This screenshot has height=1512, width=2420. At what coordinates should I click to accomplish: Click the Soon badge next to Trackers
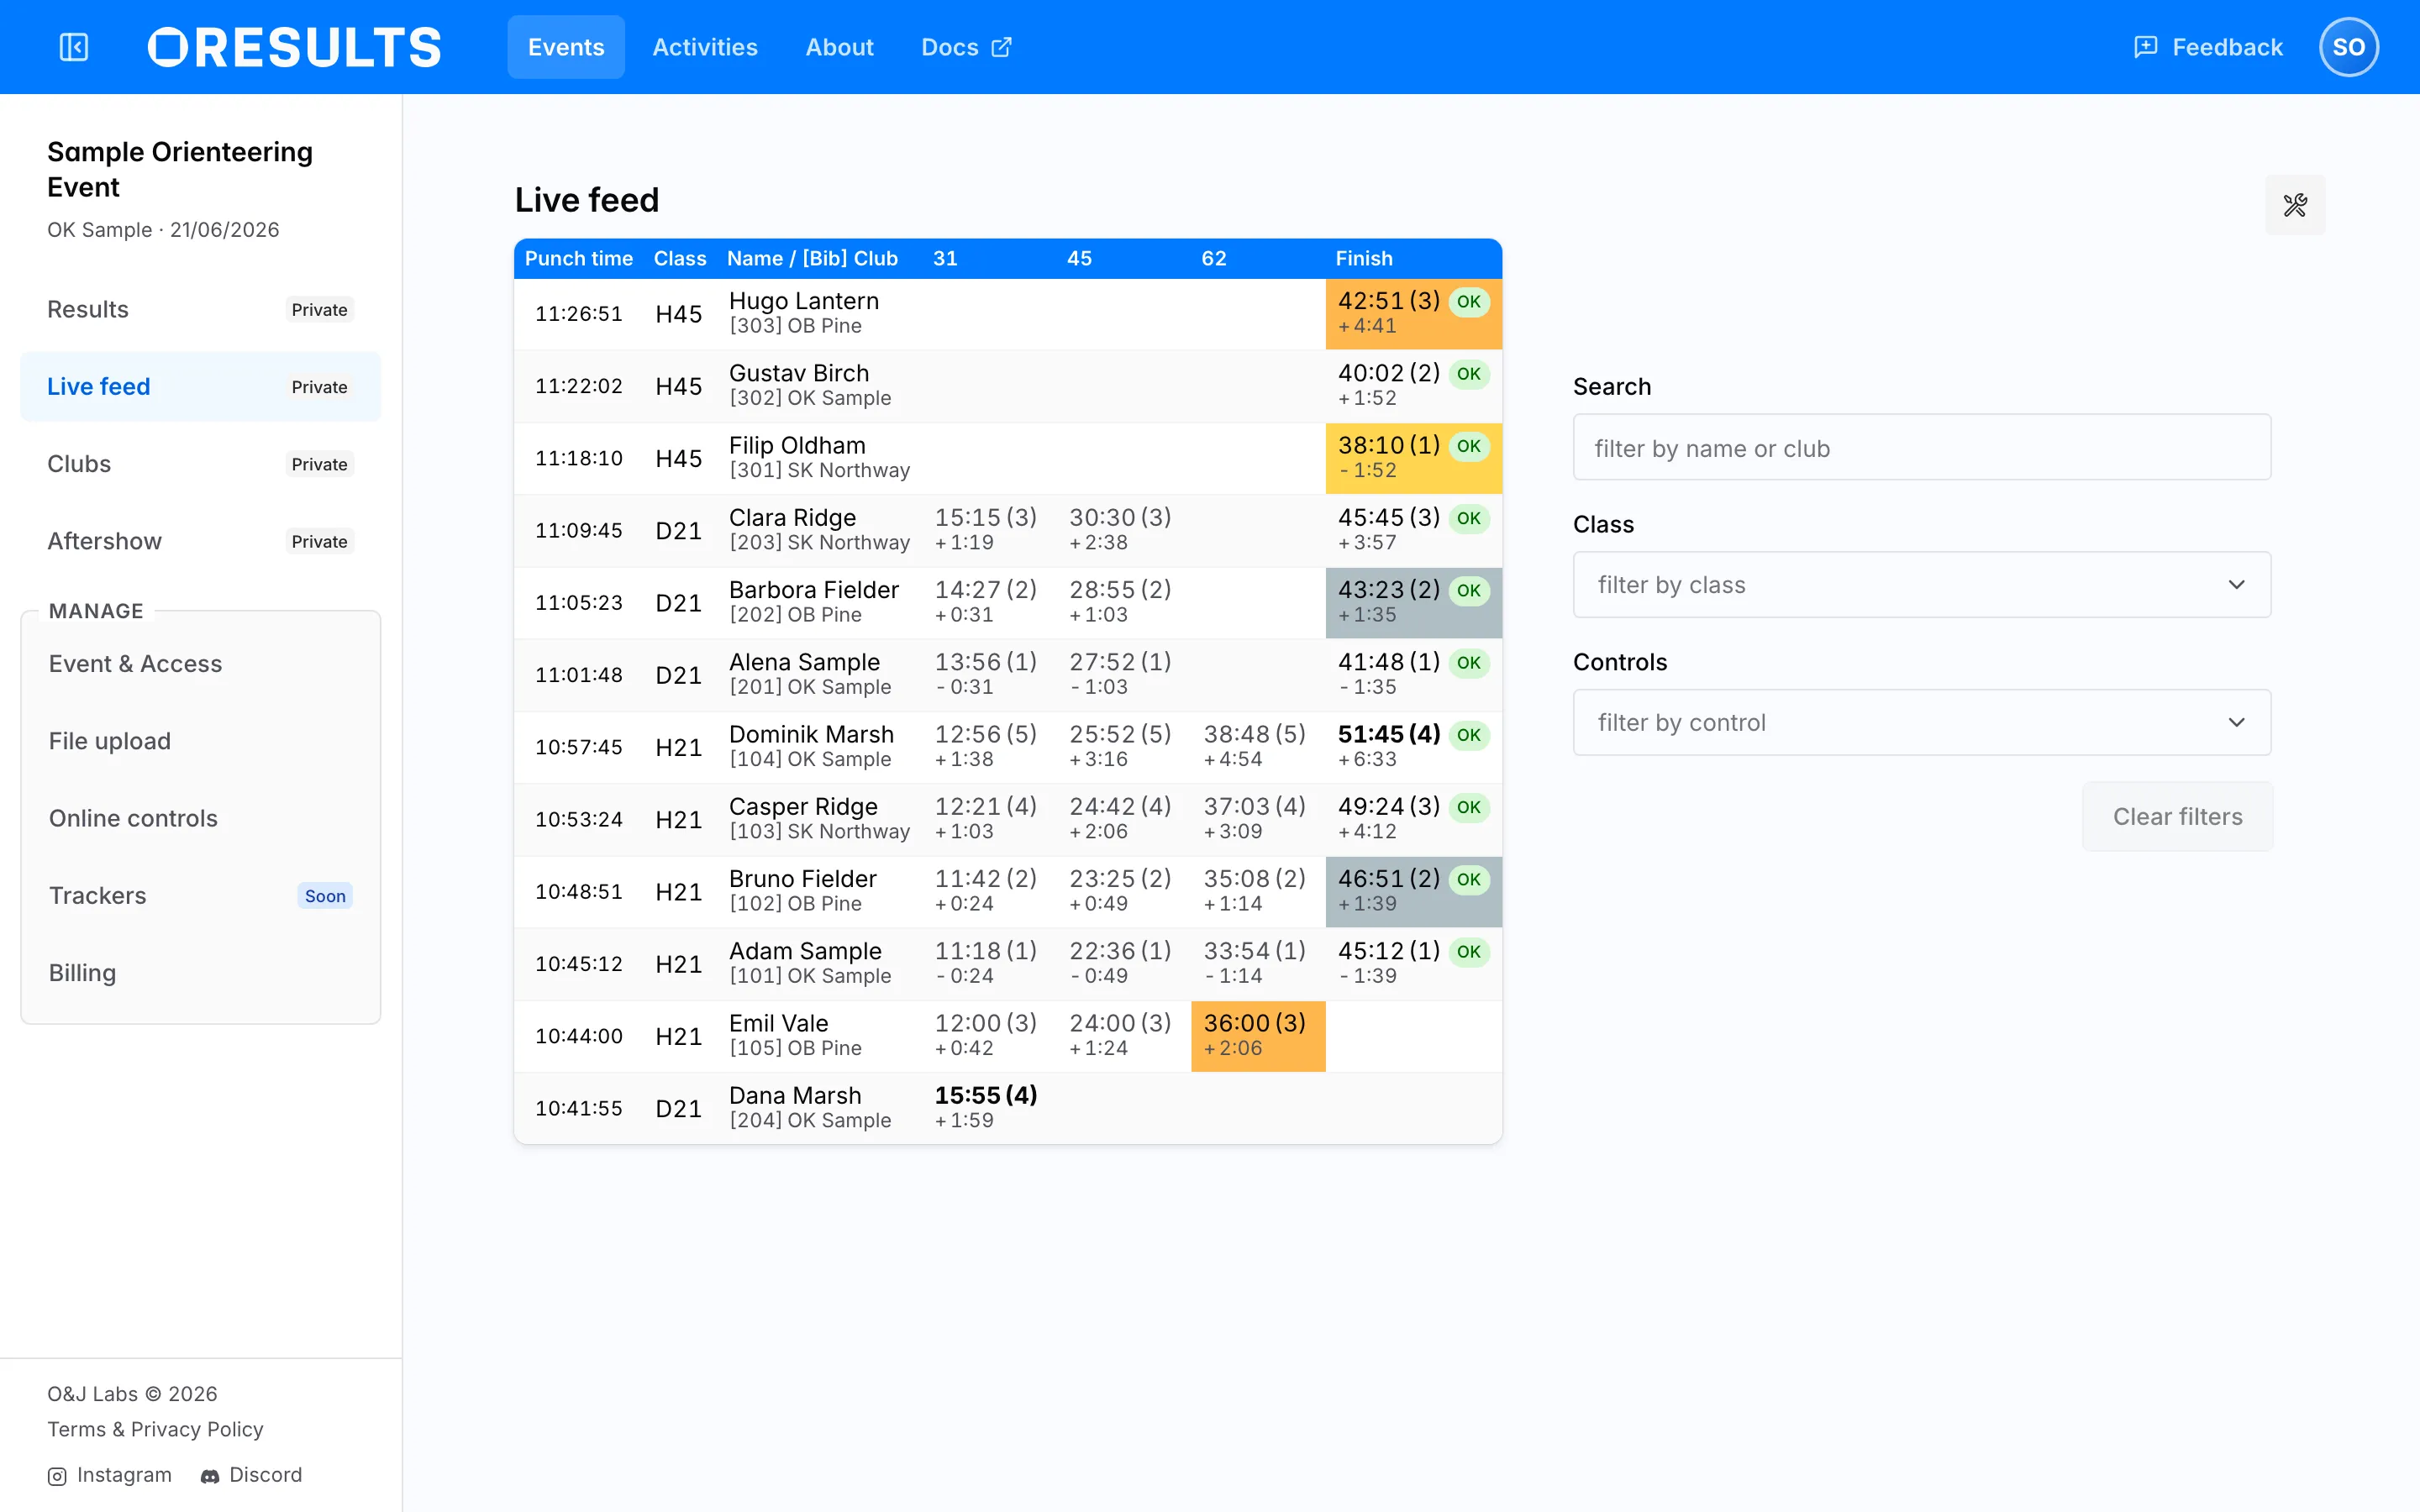pos(325,896)
